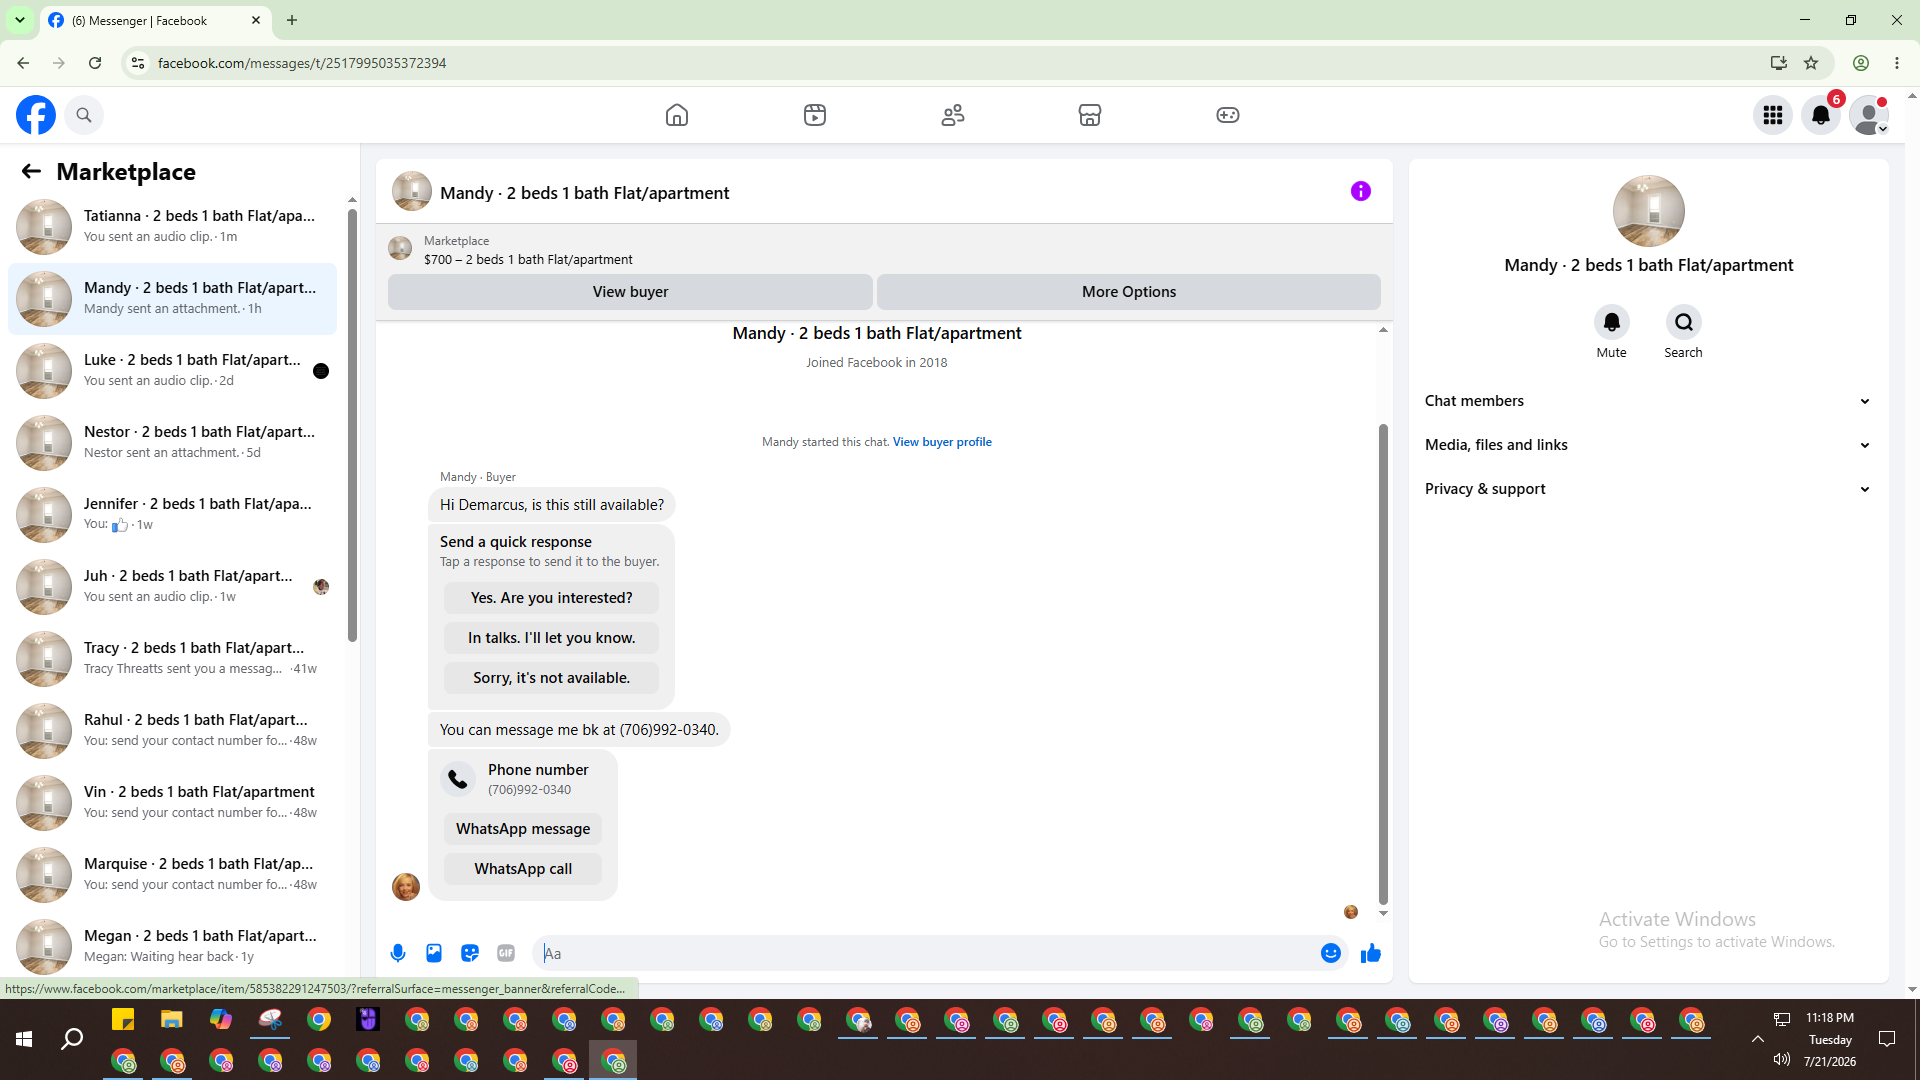Open Luke's conversation in the list
This screenshot has height=1080, width=1920.
172,371
